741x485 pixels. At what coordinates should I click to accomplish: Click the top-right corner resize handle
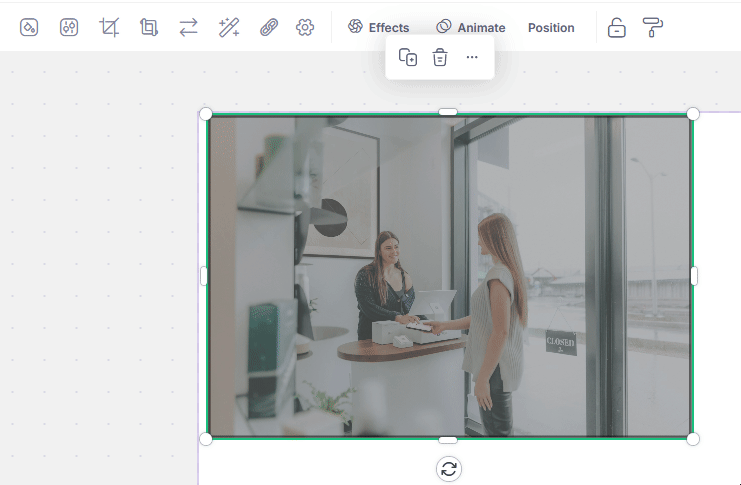pyautogui.click(x=693, y=114)
